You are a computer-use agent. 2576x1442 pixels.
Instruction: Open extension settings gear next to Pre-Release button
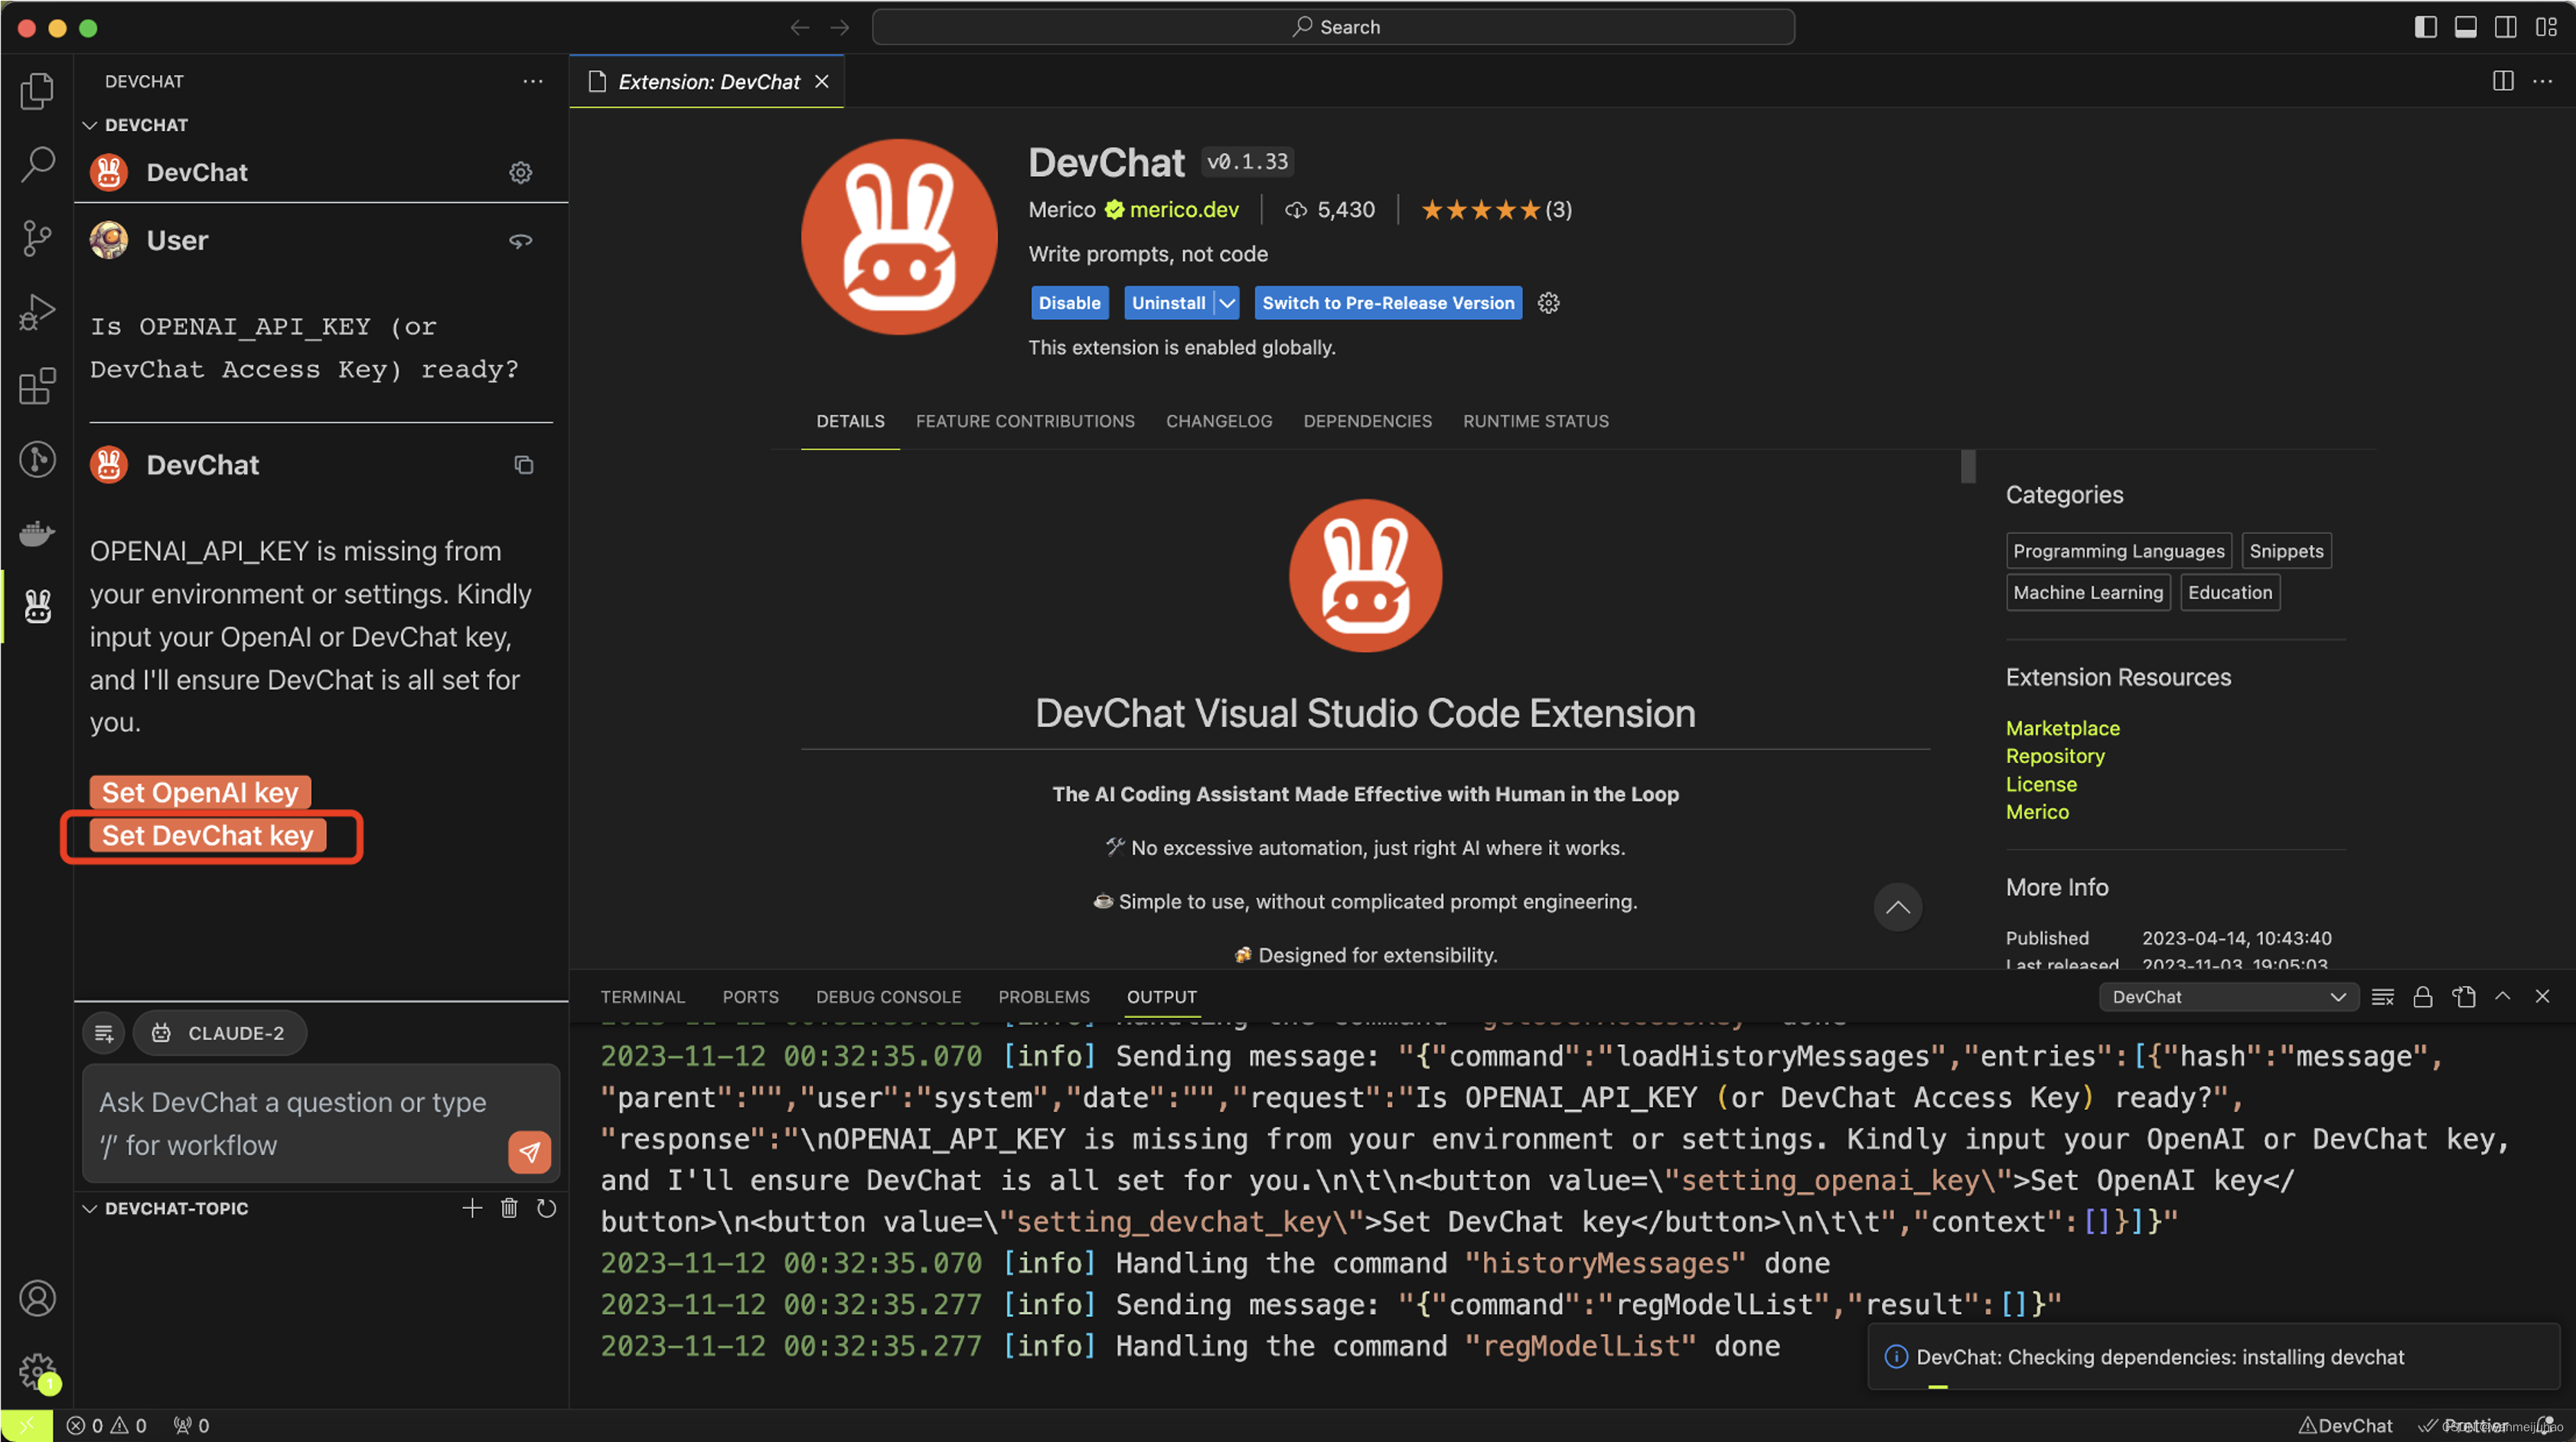1548,303
